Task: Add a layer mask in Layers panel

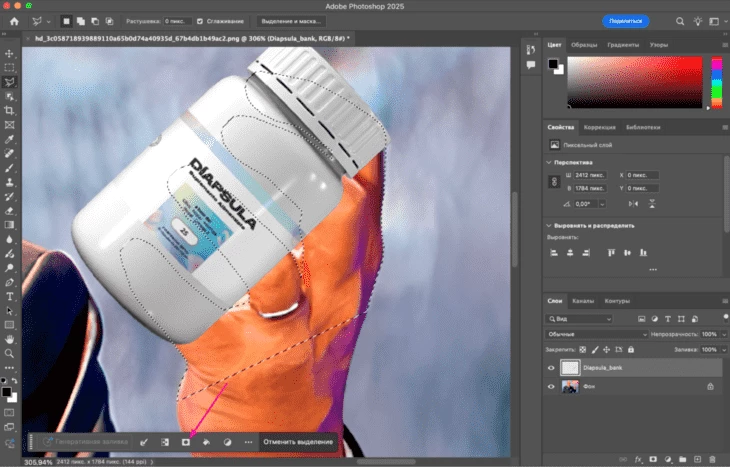Action: coord(653,460)
